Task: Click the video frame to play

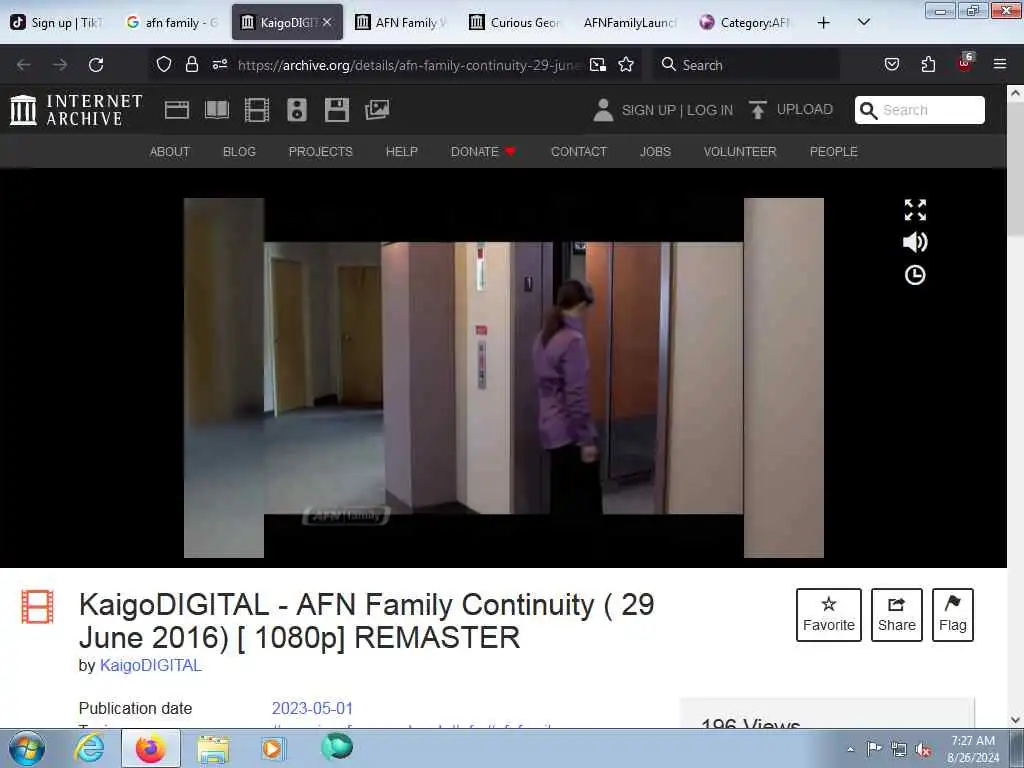Action: pyautogui.click(x=504, y=377)
